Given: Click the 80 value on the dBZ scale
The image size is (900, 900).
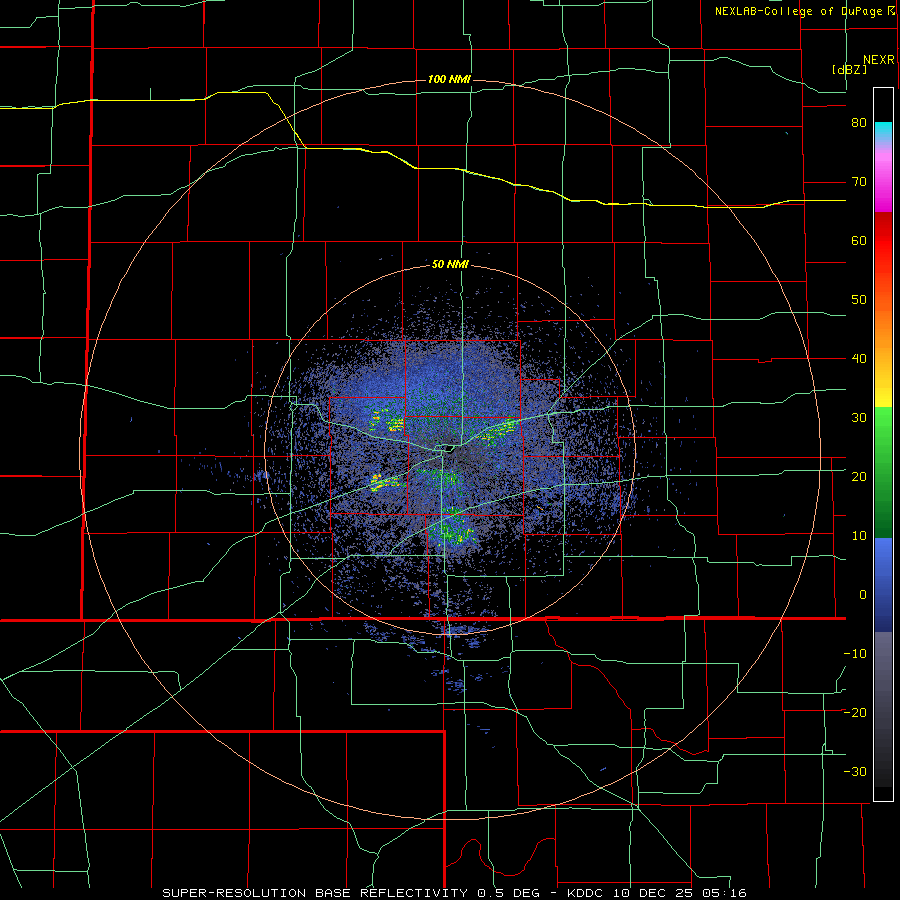Looking at the screenshot, I should click(x=859, y=123).
